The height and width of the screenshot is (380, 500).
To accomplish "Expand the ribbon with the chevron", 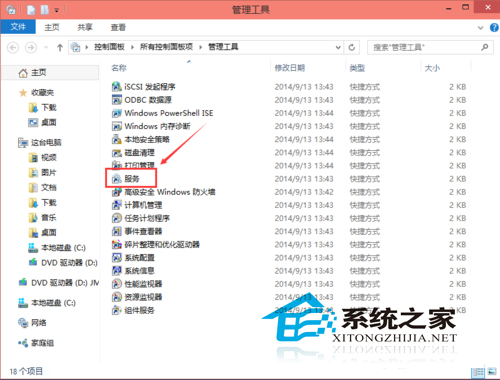I will click(480, 28).
